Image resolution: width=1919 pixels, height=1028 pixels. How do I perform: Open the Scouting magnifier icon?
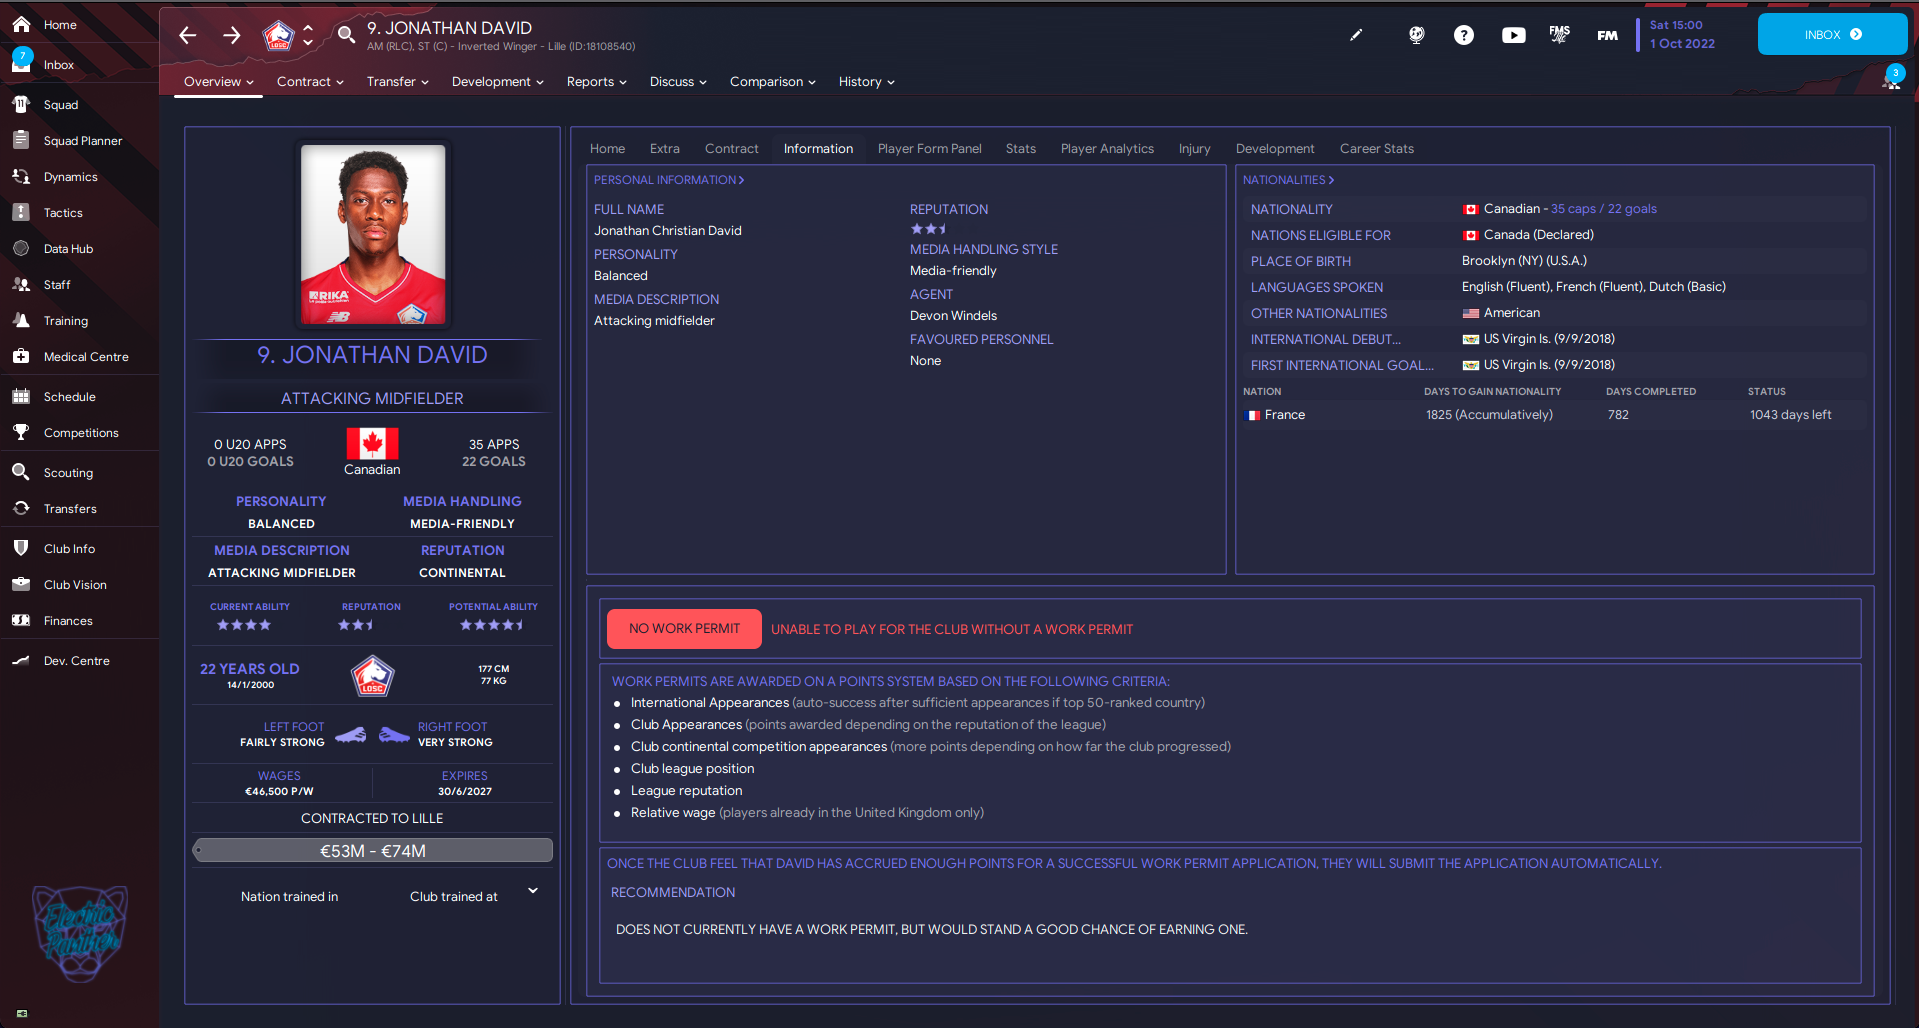point(21,472)
